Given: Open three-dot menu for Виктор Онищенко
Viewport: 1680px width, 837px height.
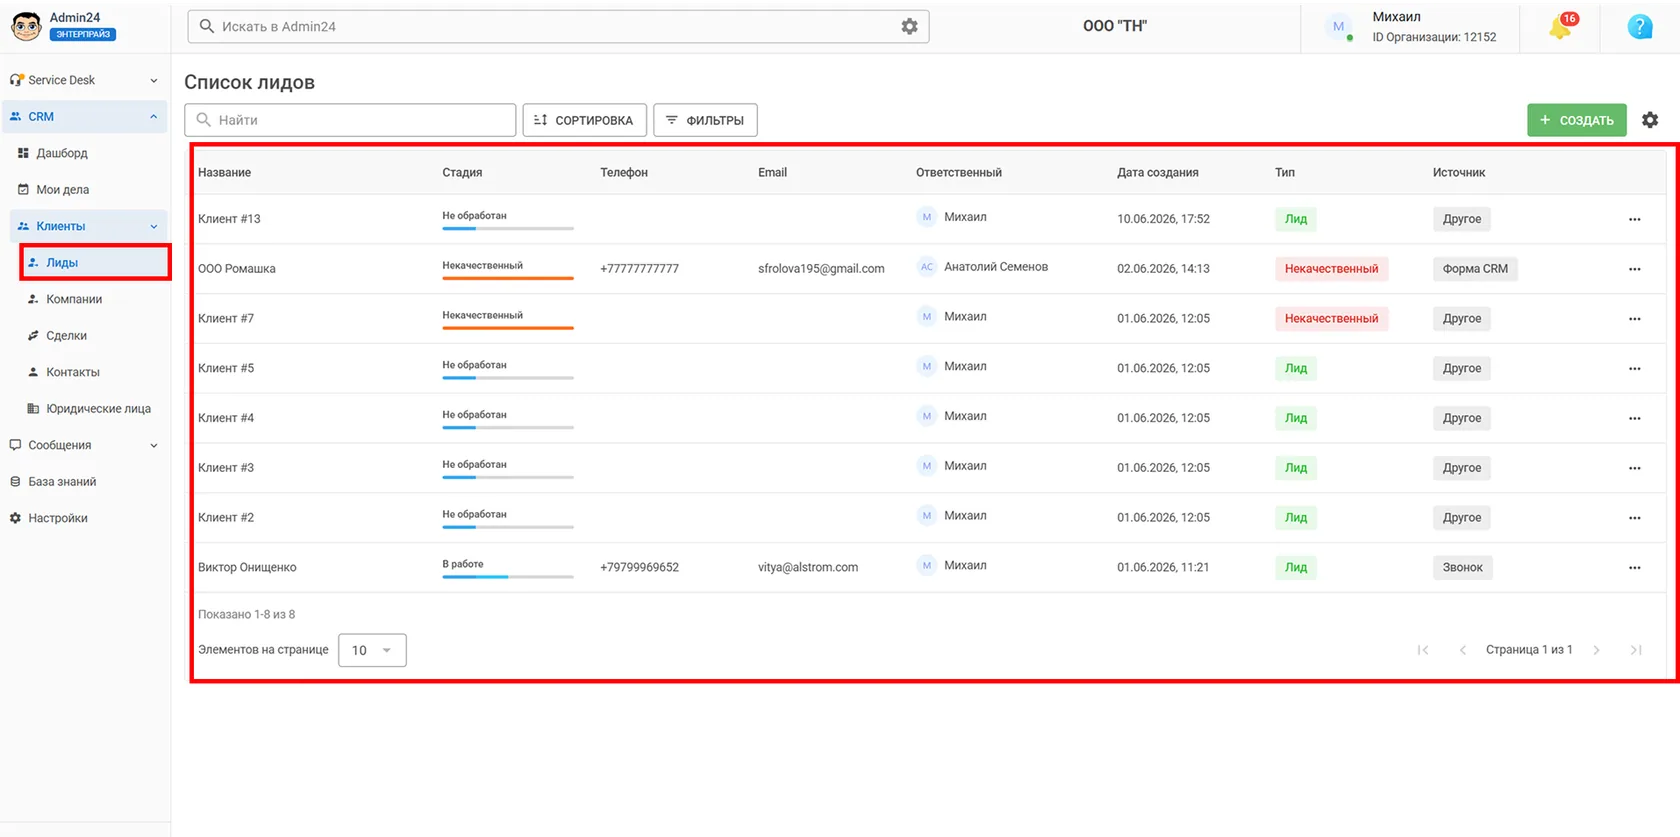Looking at the screenshot, I should 1634,568.
